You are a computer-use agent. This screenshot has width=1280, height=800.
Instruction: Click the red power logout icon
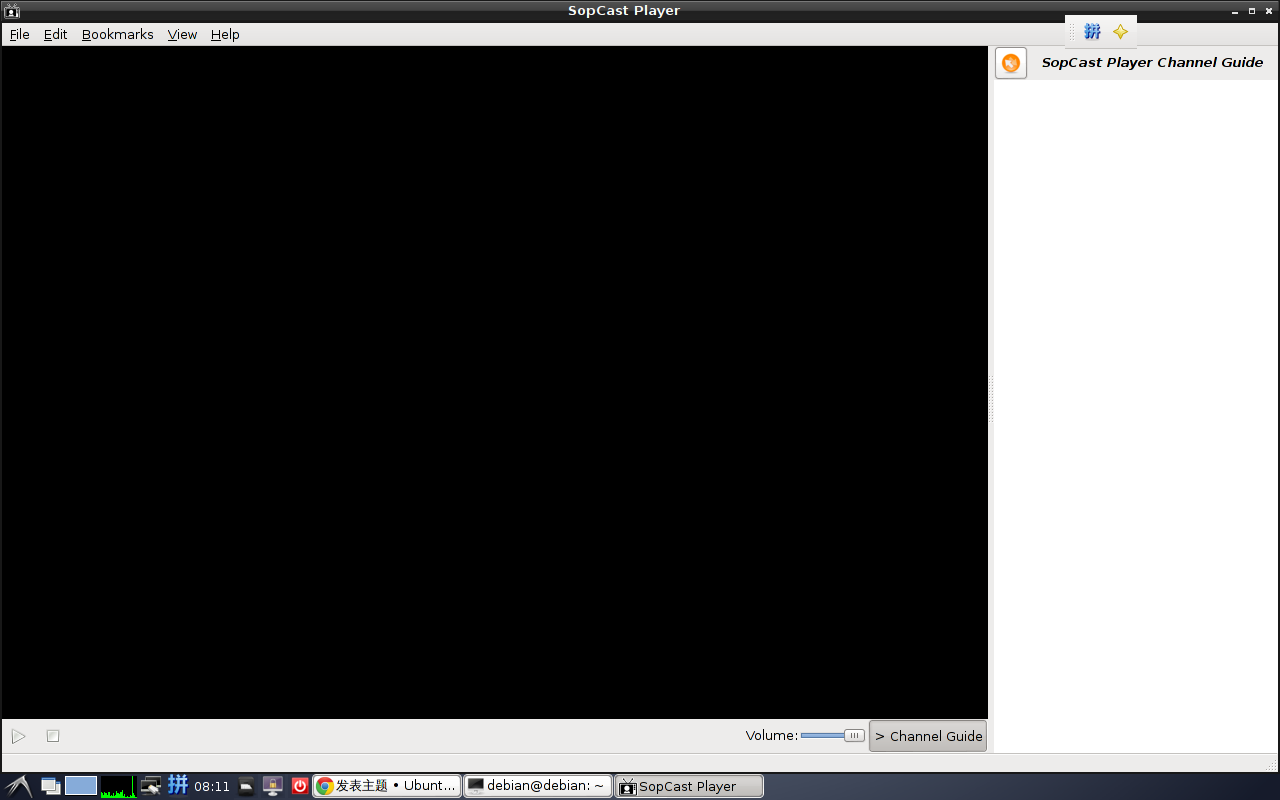click(x=299, y=786)
